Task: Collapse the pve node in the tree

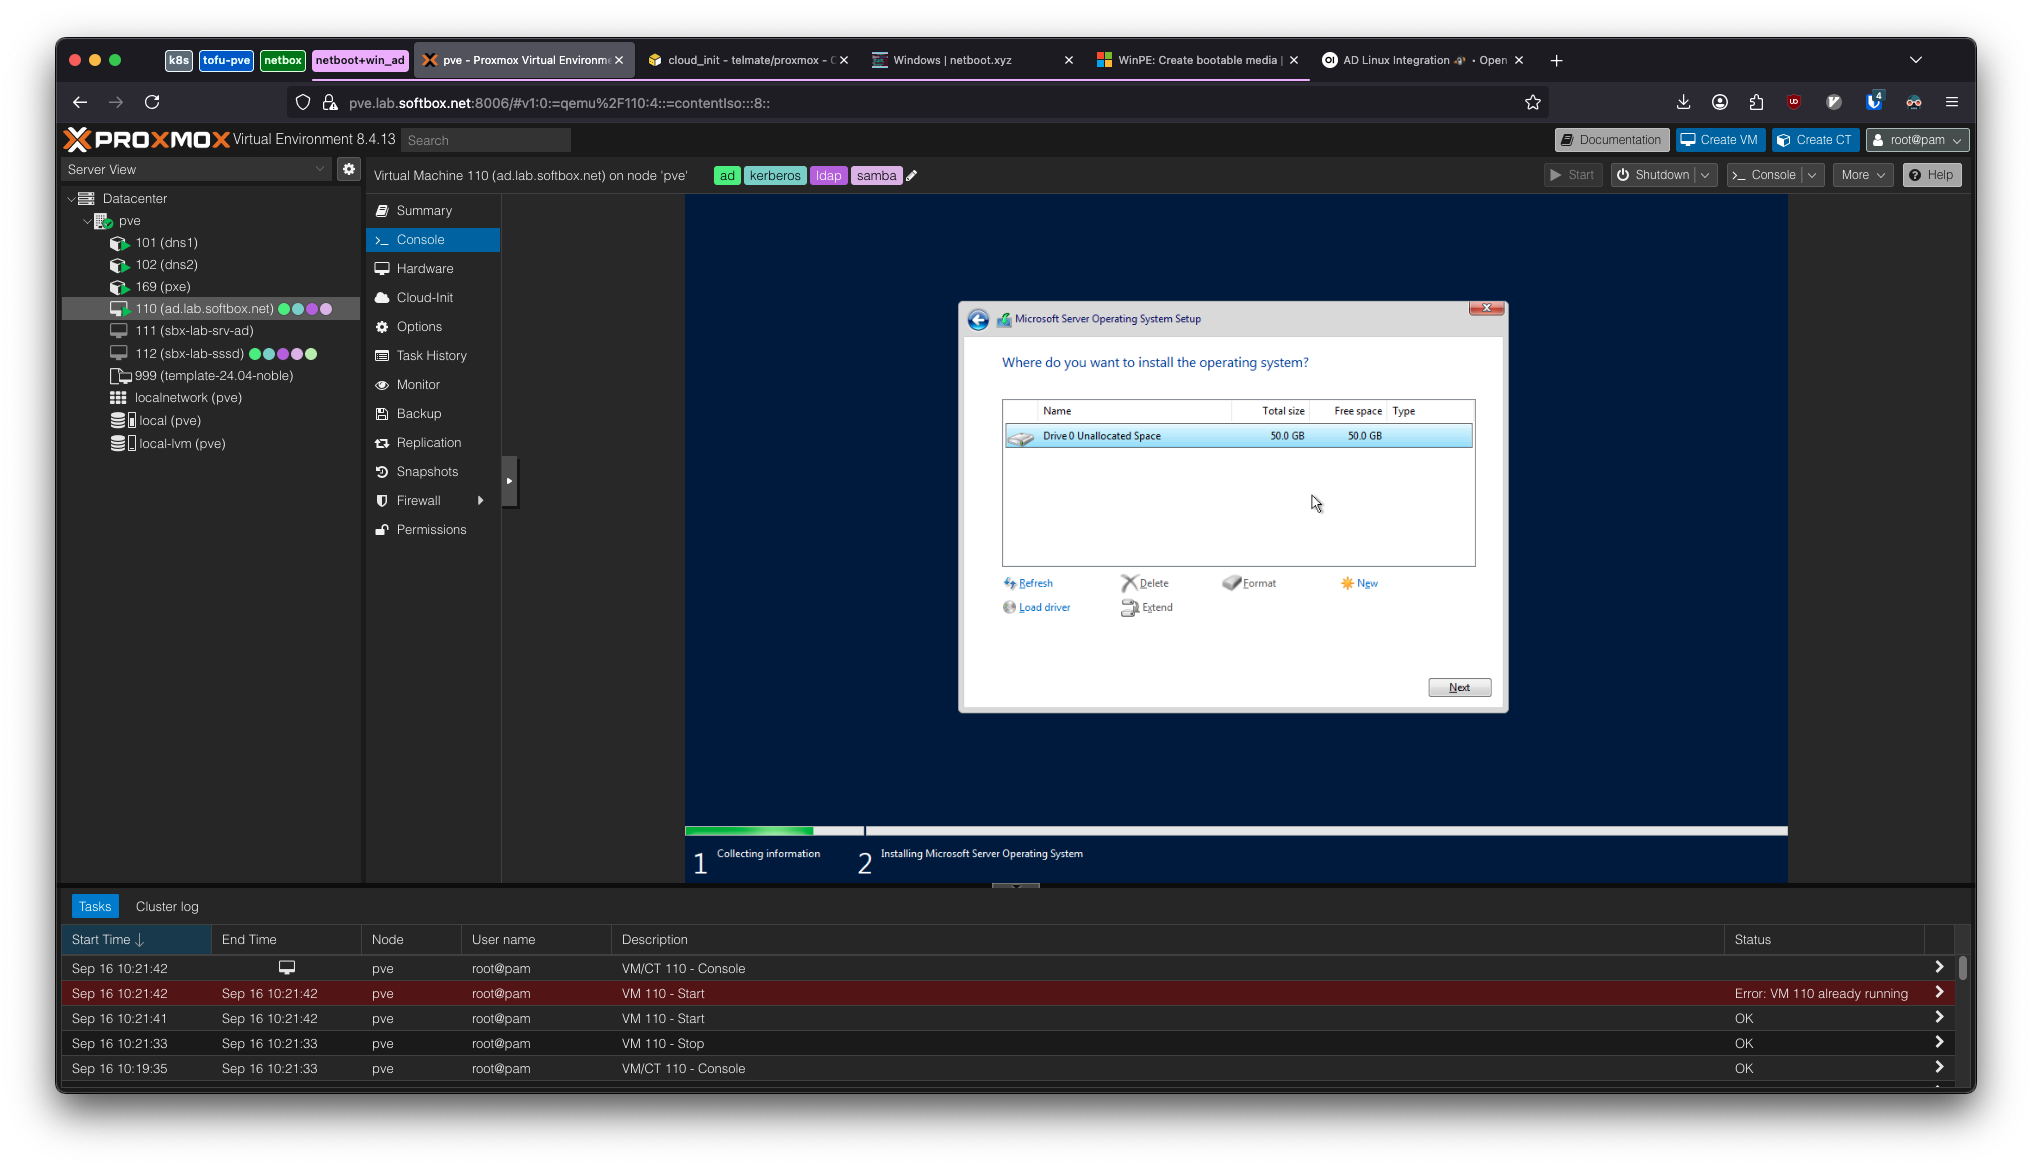Action: 88,221
